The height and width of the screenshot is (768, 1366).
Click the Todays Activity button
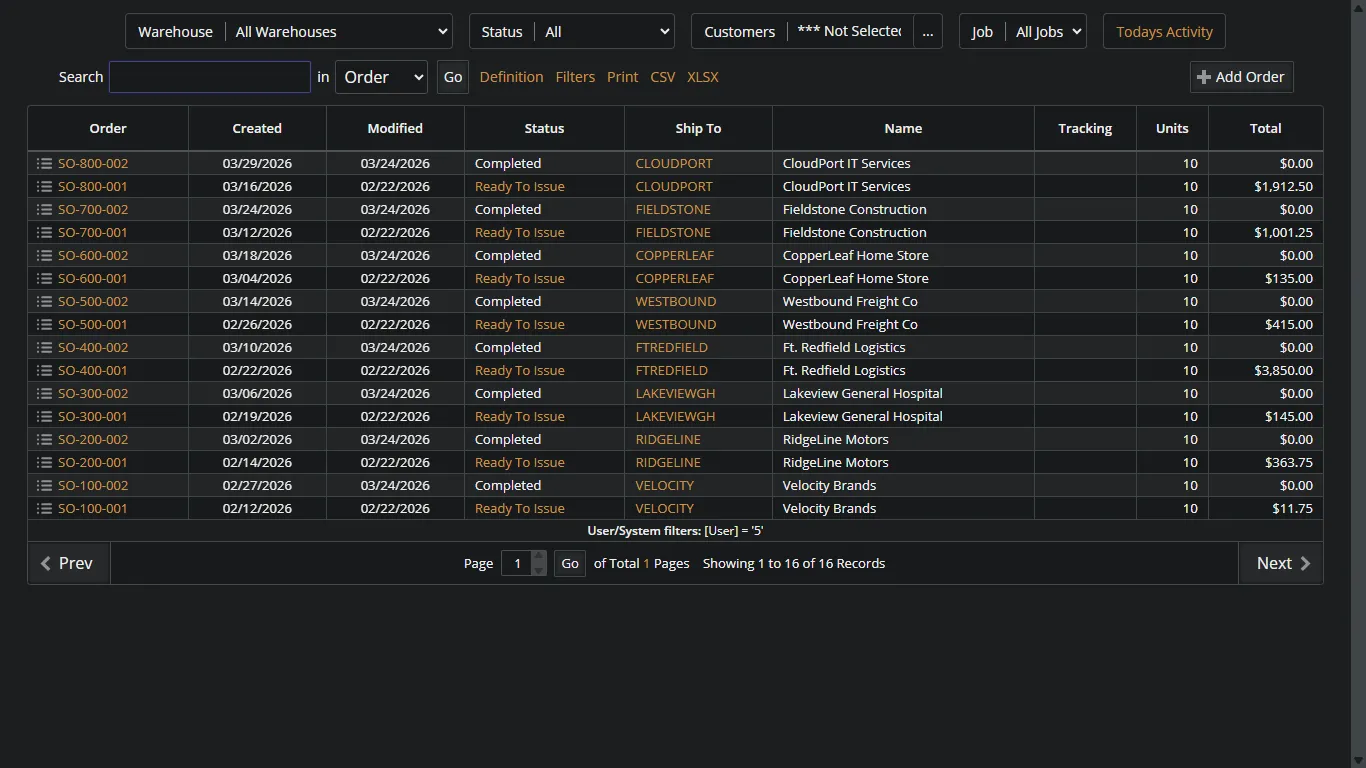click(1164, 32)
